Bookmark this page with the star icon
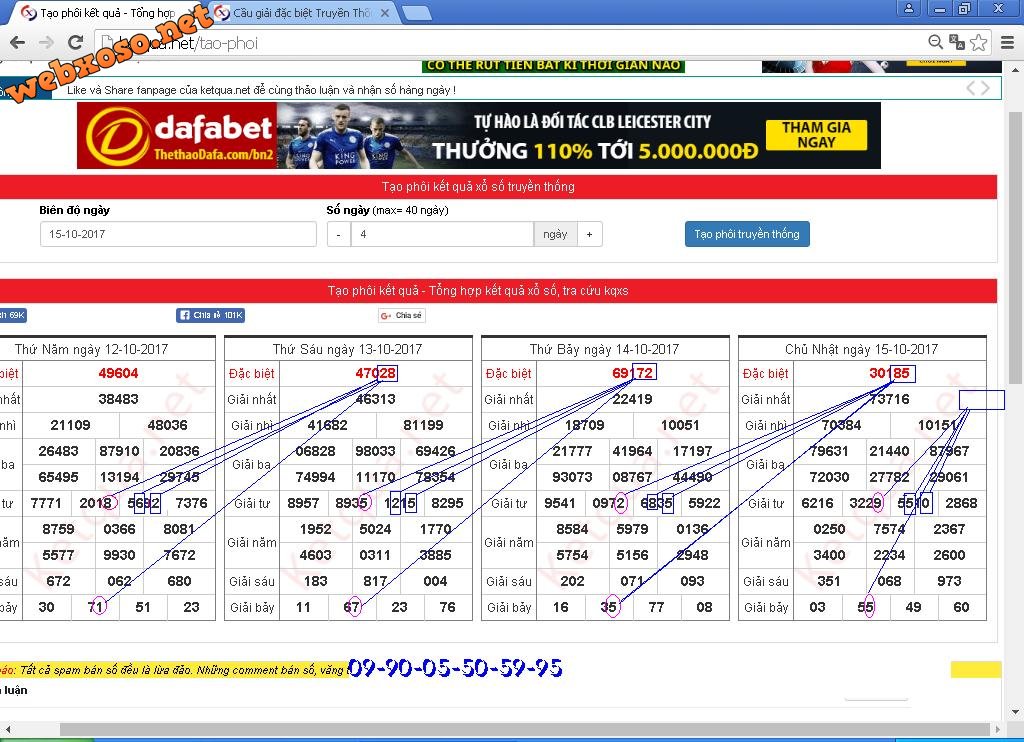 tap(978, 42)
